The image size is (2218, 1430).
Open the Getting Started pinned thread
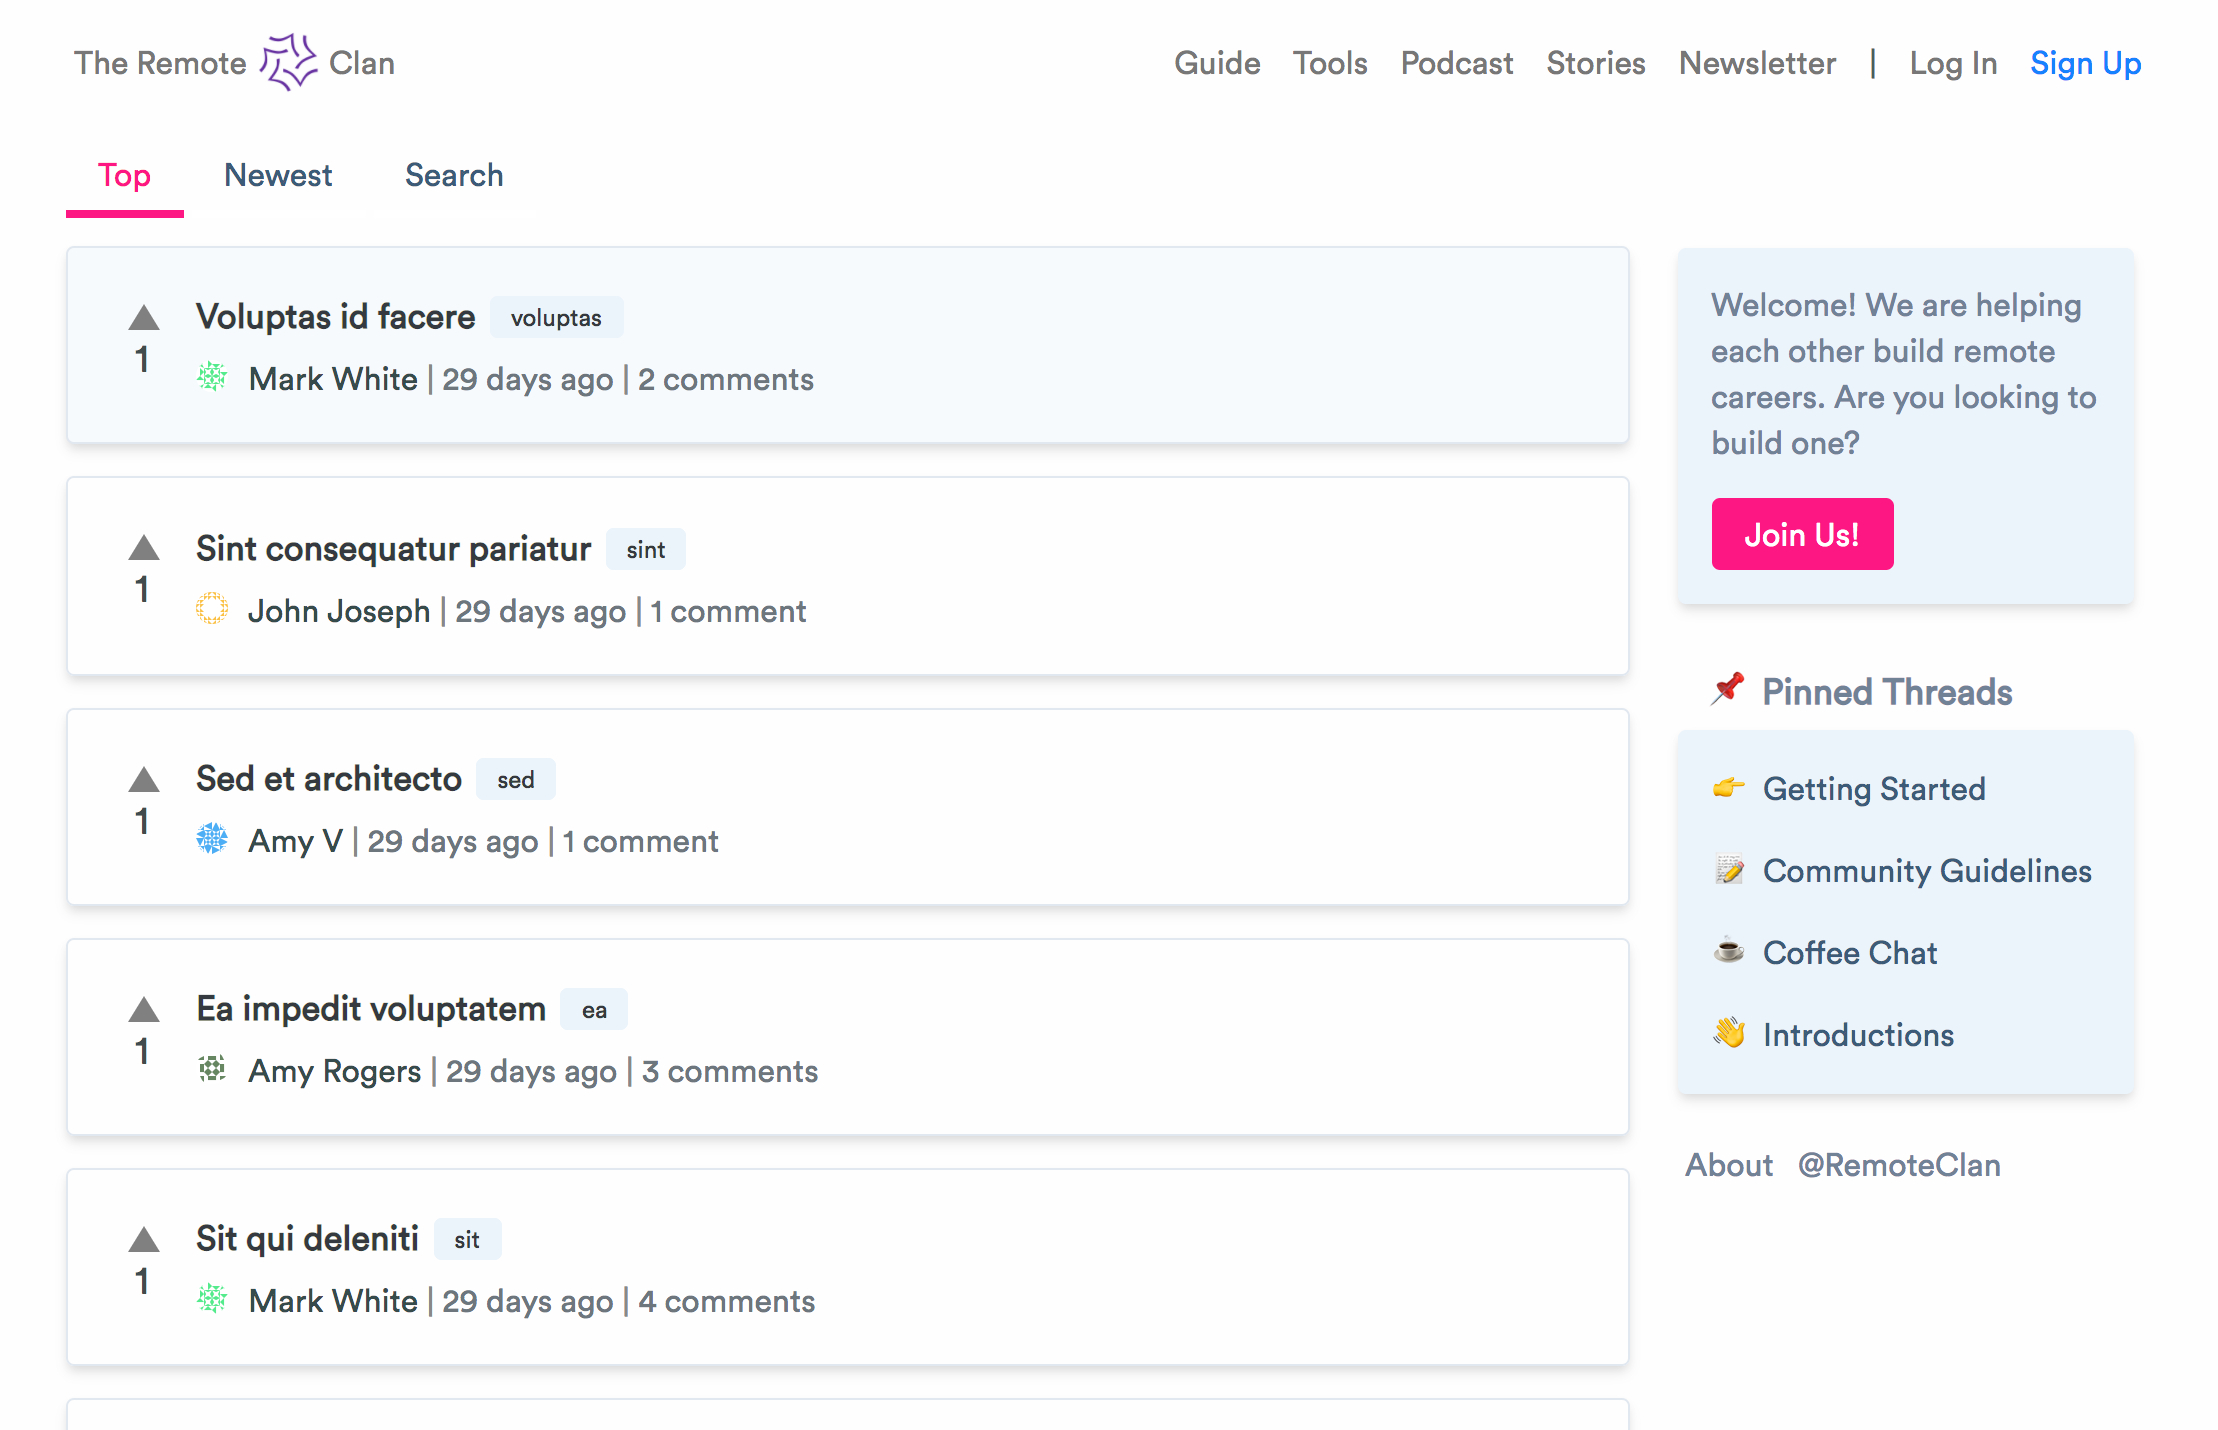1873,789
